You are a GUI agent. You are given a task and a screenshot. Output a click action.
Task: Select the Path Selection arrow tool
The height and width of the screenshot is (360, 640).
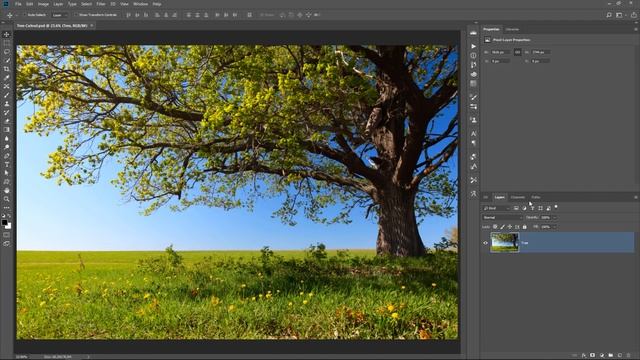point(7,173)
